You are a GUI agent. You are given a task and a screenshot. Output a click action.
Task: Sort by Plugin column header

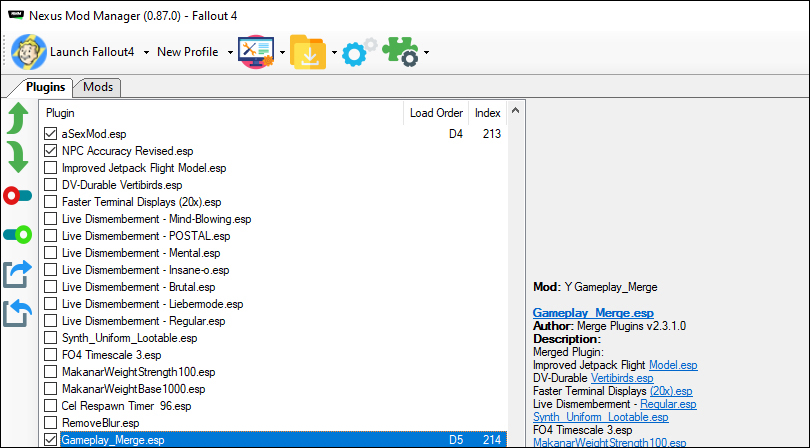point(222,113)
